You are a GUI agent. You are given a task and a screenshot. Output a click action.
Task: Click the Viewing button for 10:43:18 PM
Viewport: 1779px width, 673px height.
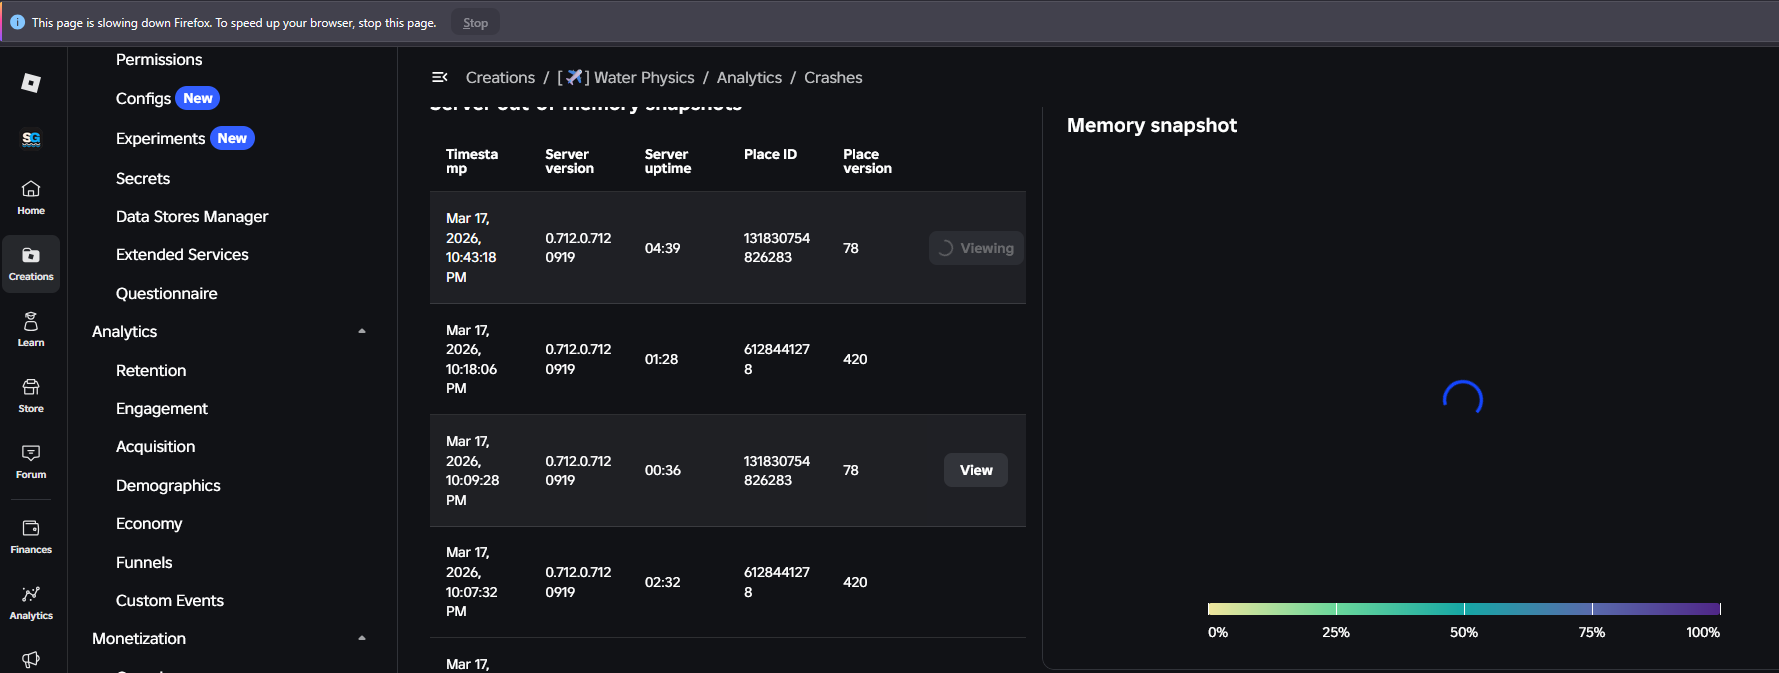pyautogui.click(x=976, y=248)
